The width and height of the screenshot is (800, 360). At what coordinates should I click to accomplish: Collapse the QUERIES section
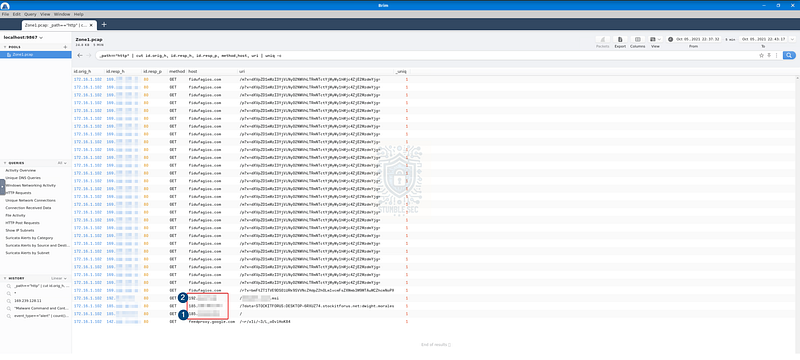pos(6,163)
